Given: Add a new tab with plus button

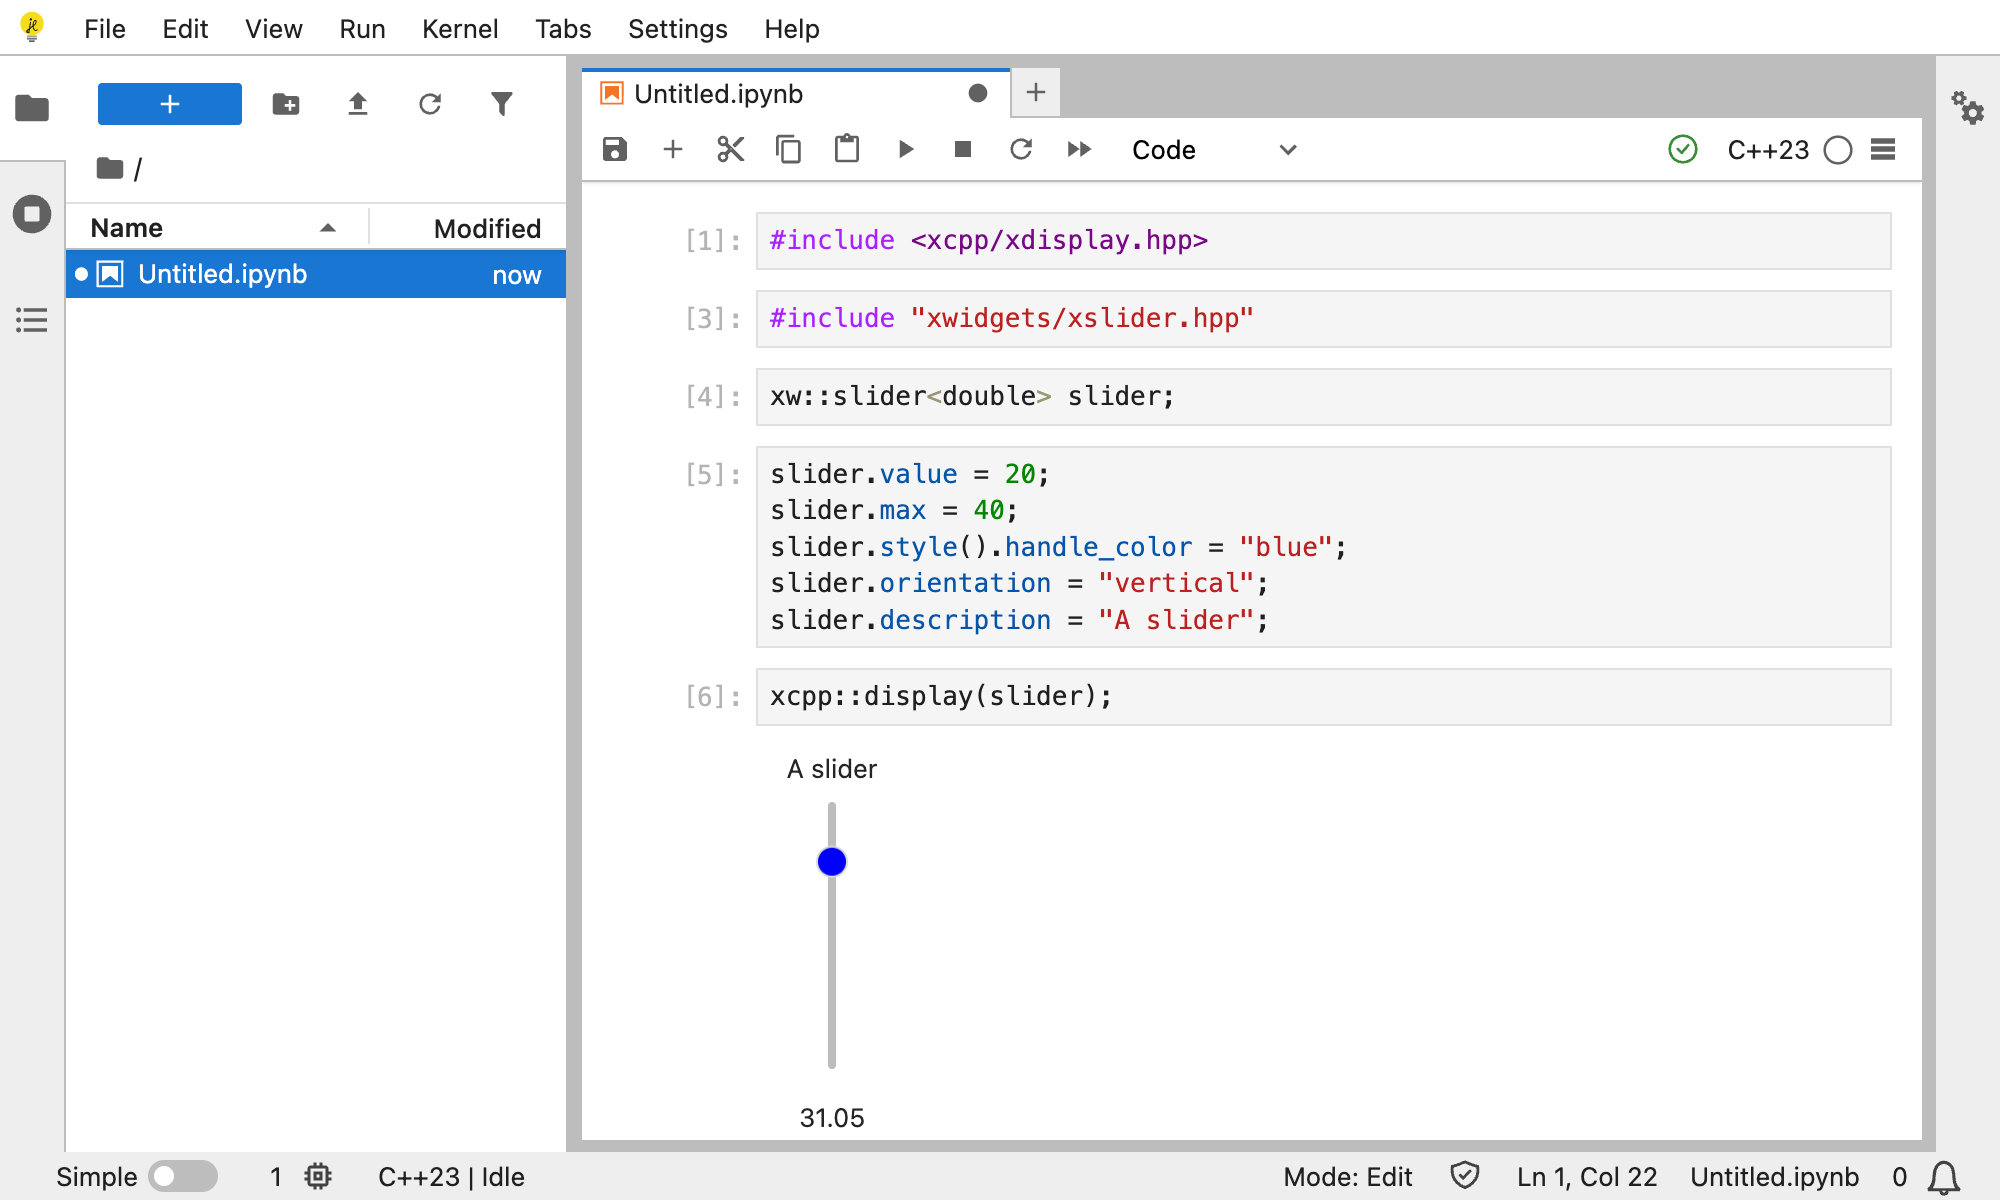Looking at the screenshot, I should (x=1036, y=92).
